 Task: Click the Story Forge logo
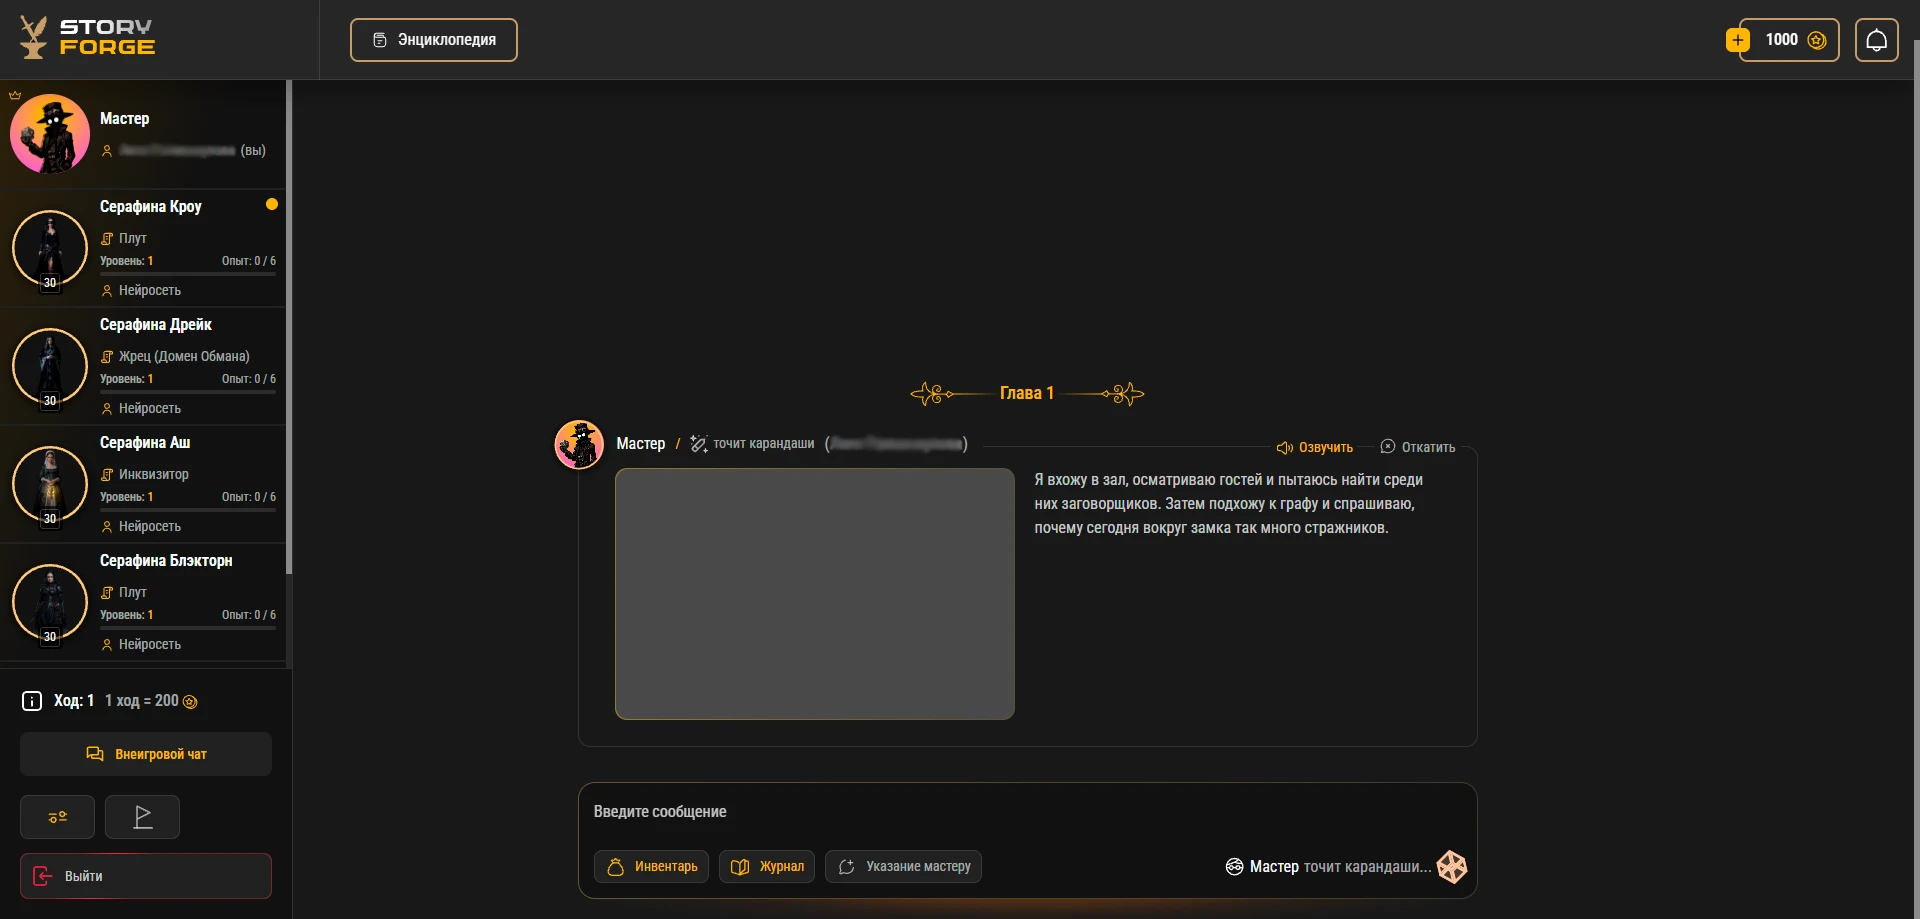[x=88, y=38]
